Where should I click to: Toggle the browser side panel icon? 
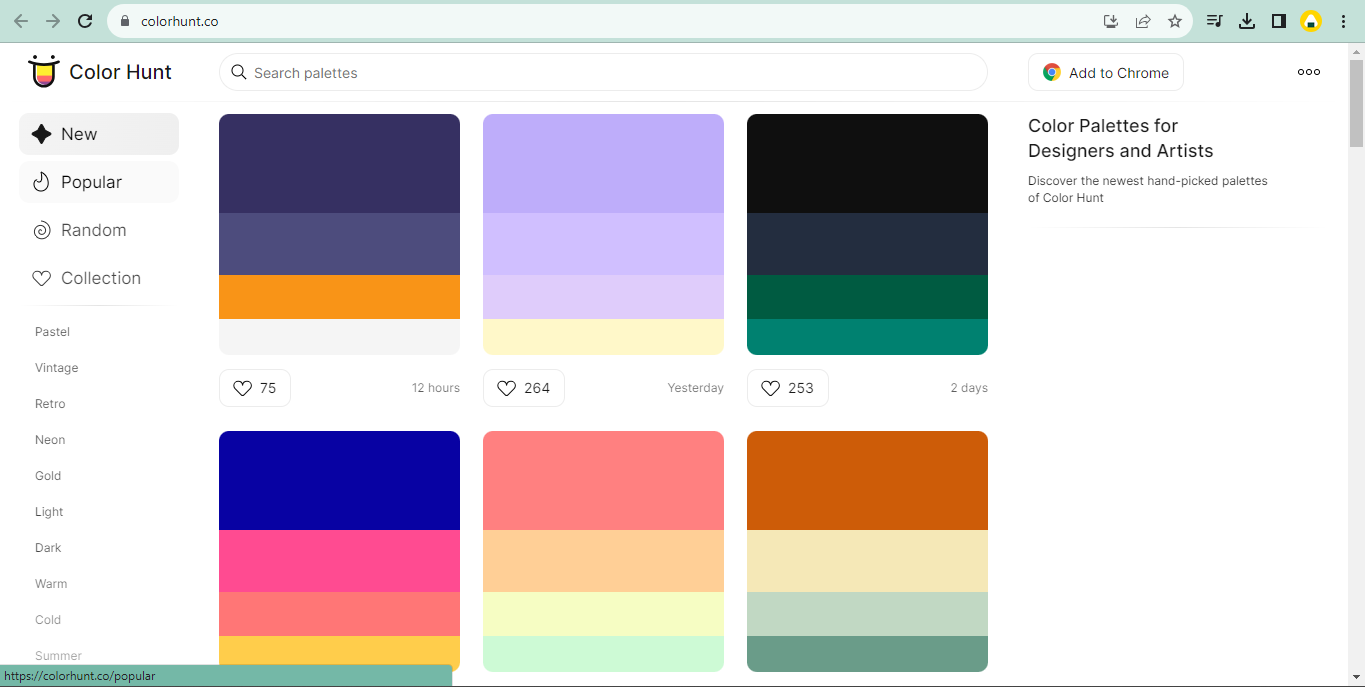click(1278, 21)
